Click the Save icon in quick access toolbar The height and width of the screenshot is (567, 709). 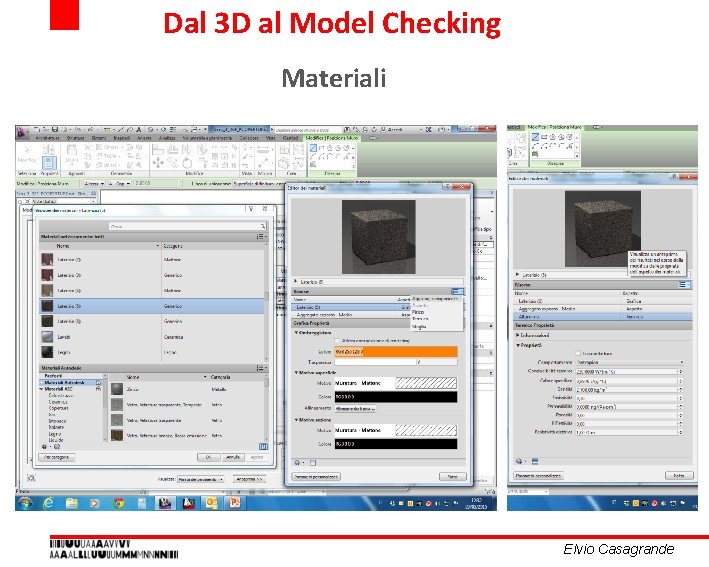[55, 130]
